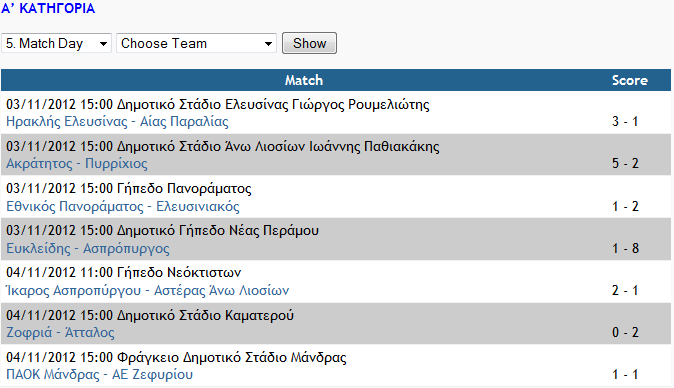The image size is (674, 388).
Task: Click the Match Day dropdown arrow
Action: click(103, 44)
